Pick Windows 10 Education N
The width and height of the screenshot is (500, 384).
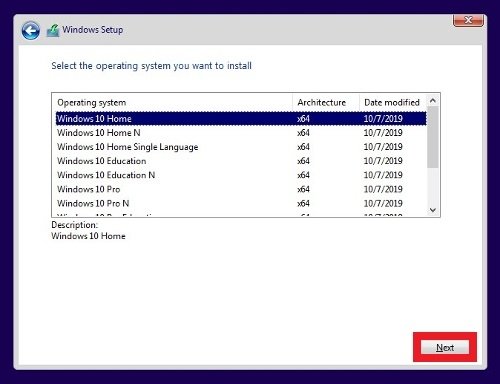click(241, 175)
